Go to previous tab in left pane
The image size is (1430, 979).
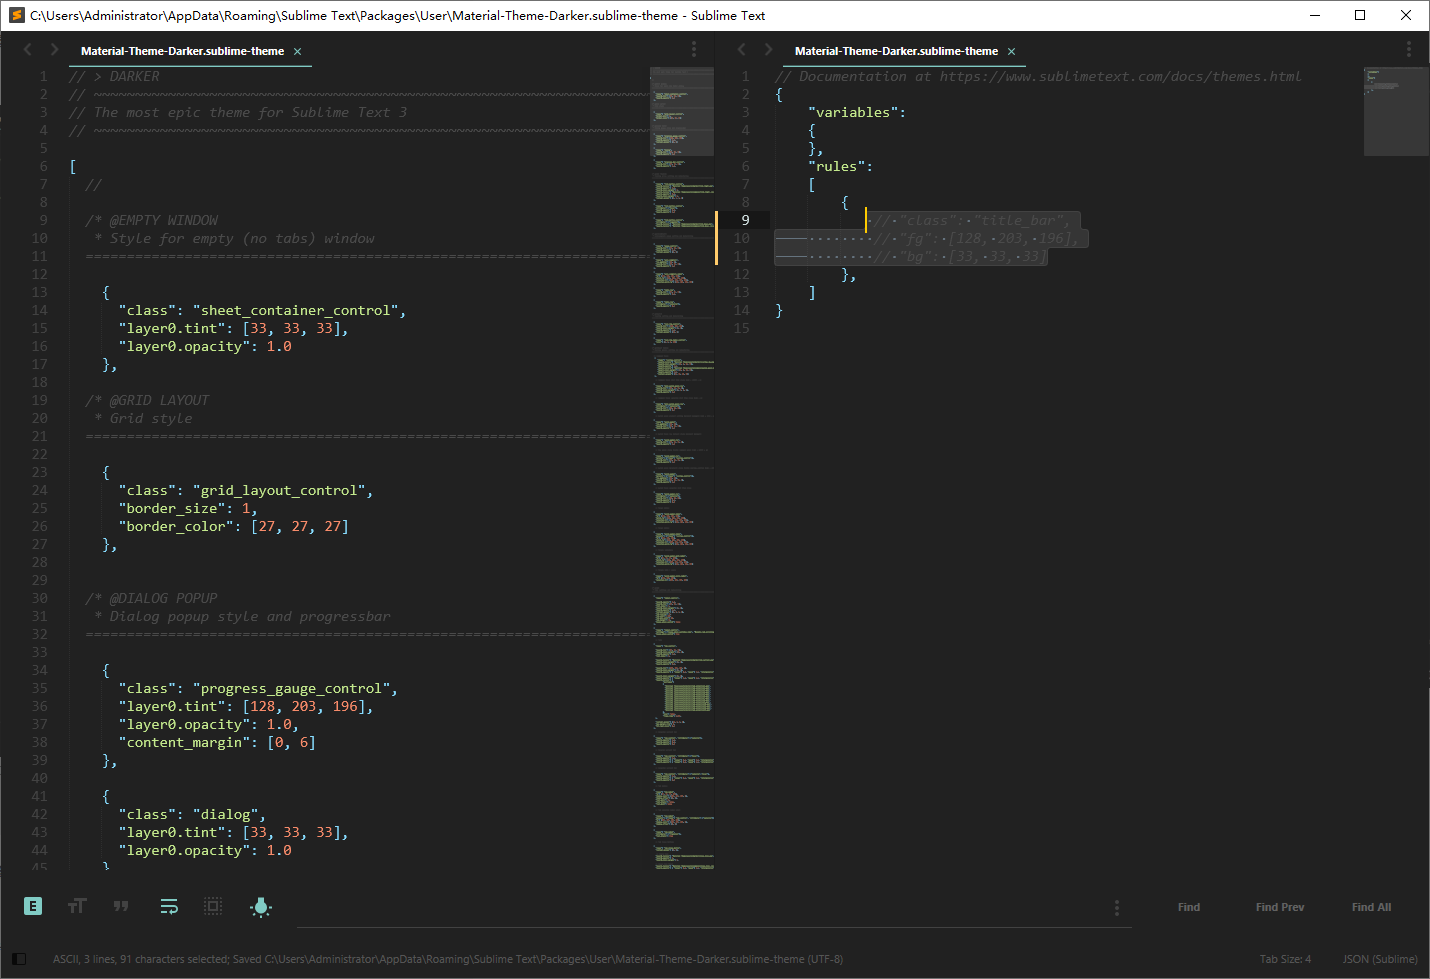[x=28, y=49]
